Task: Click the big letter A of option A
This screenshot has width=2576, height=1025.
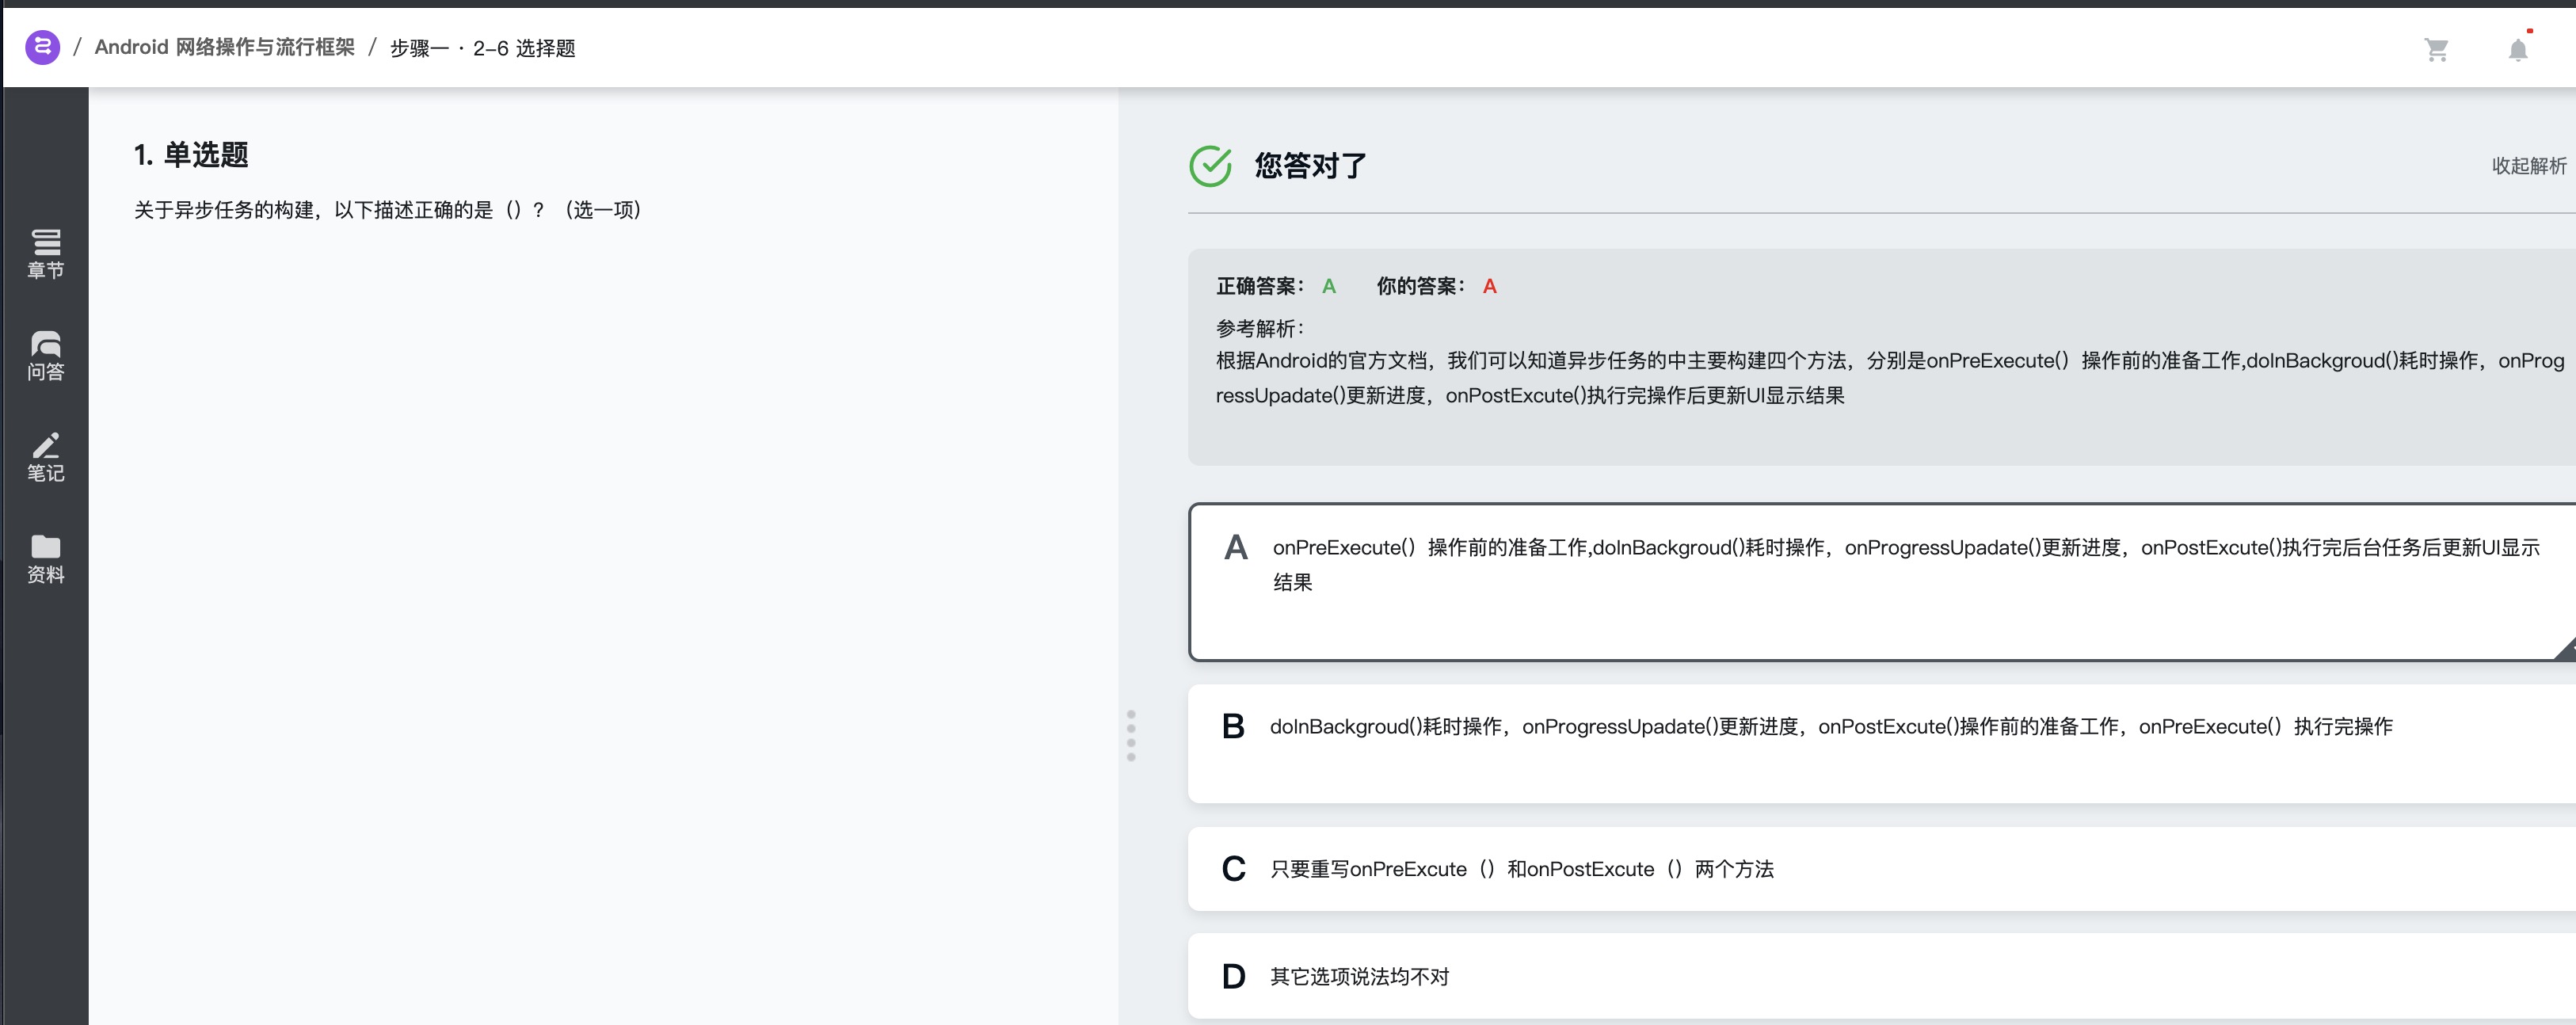Action: [1236, 548]
